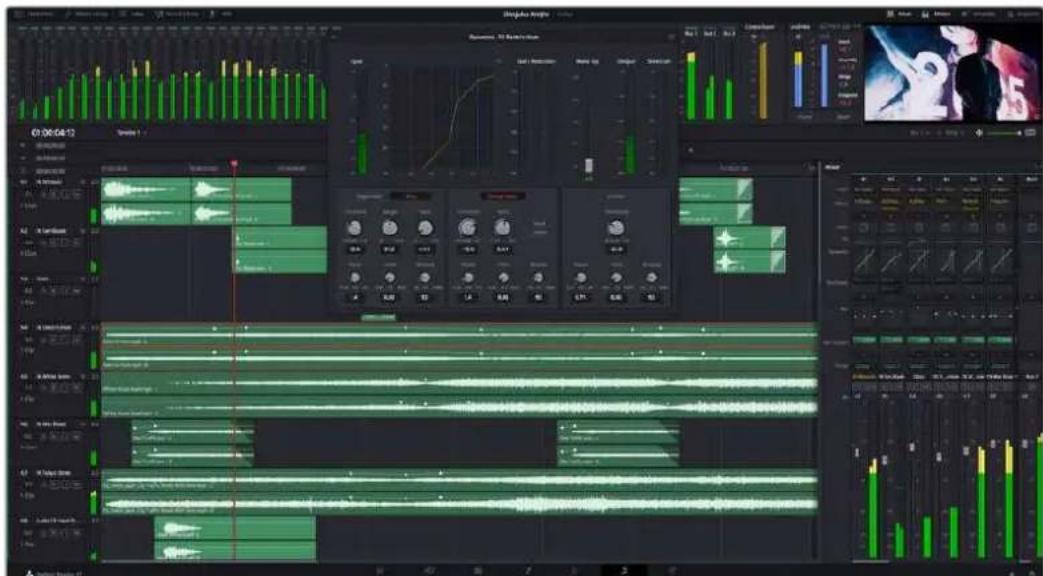The image size is (1043, 576).
Task: Select the audio clip on A2 track
Action: pyautogui.click(x=280, y=249)
